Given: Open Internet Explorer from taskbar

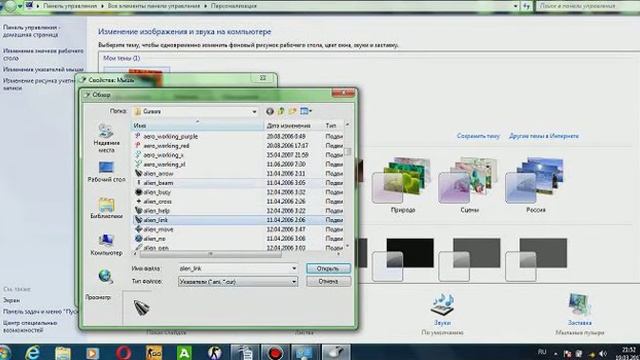Looking at the screenshot, I should point(33,352).
